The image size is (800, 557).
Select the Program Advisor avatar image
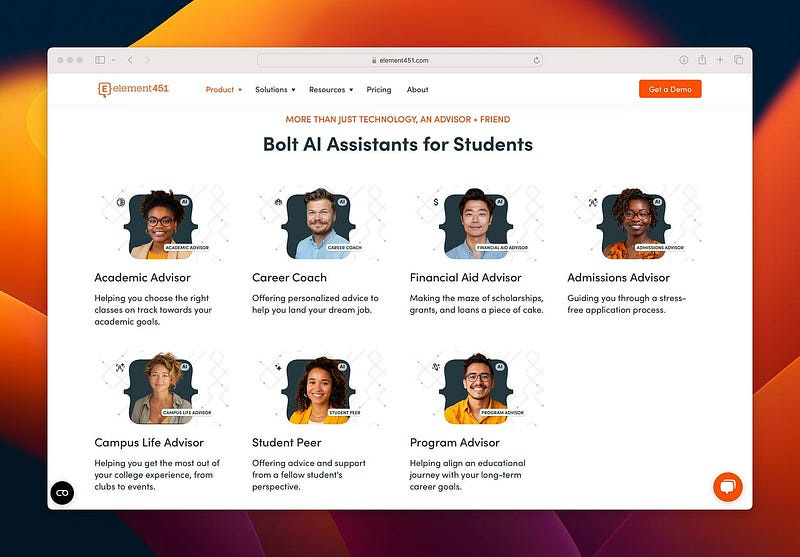(x=476, y=389)
